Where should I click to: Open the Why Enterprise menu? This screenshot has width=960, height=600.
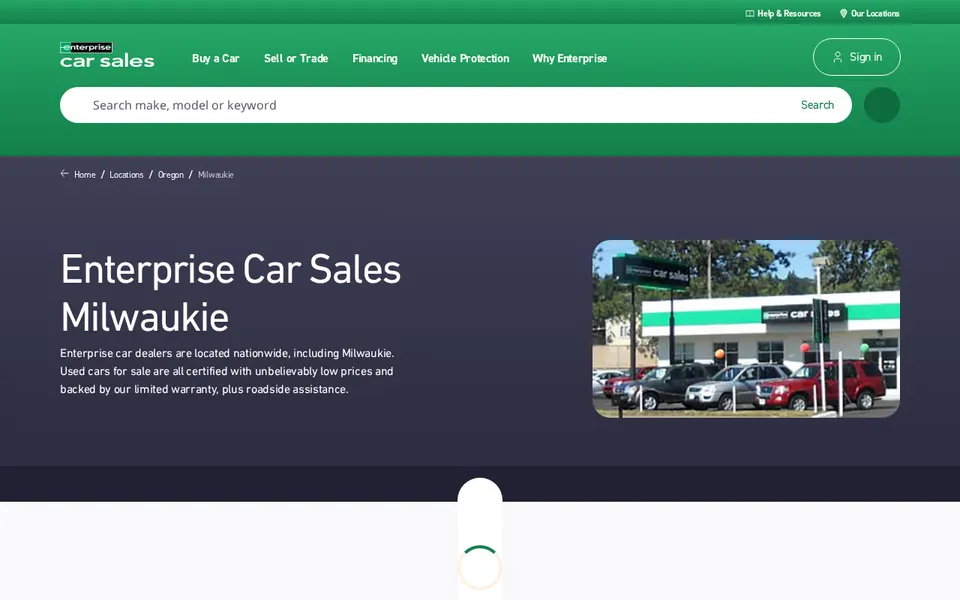point(569,58)
